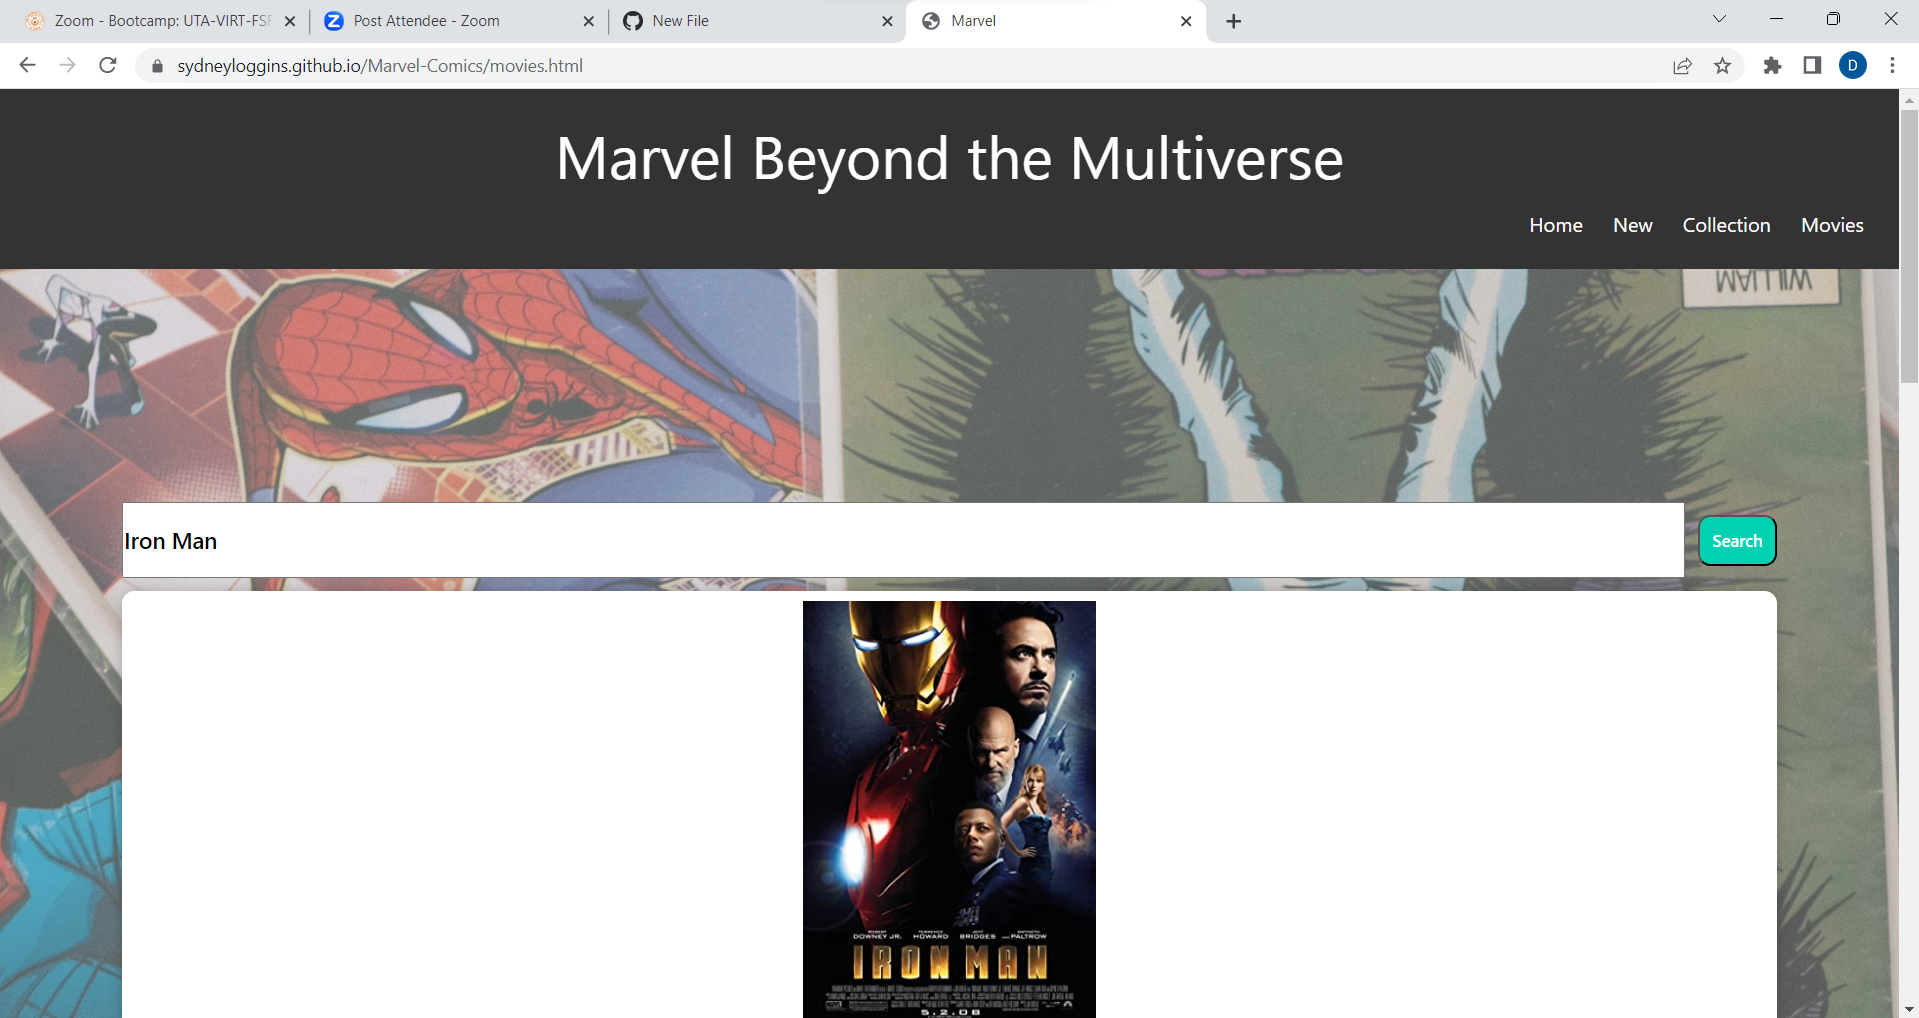Open the side panel icon
This screenshot has height=1018, width=1919.
[x=1811, y=65]
